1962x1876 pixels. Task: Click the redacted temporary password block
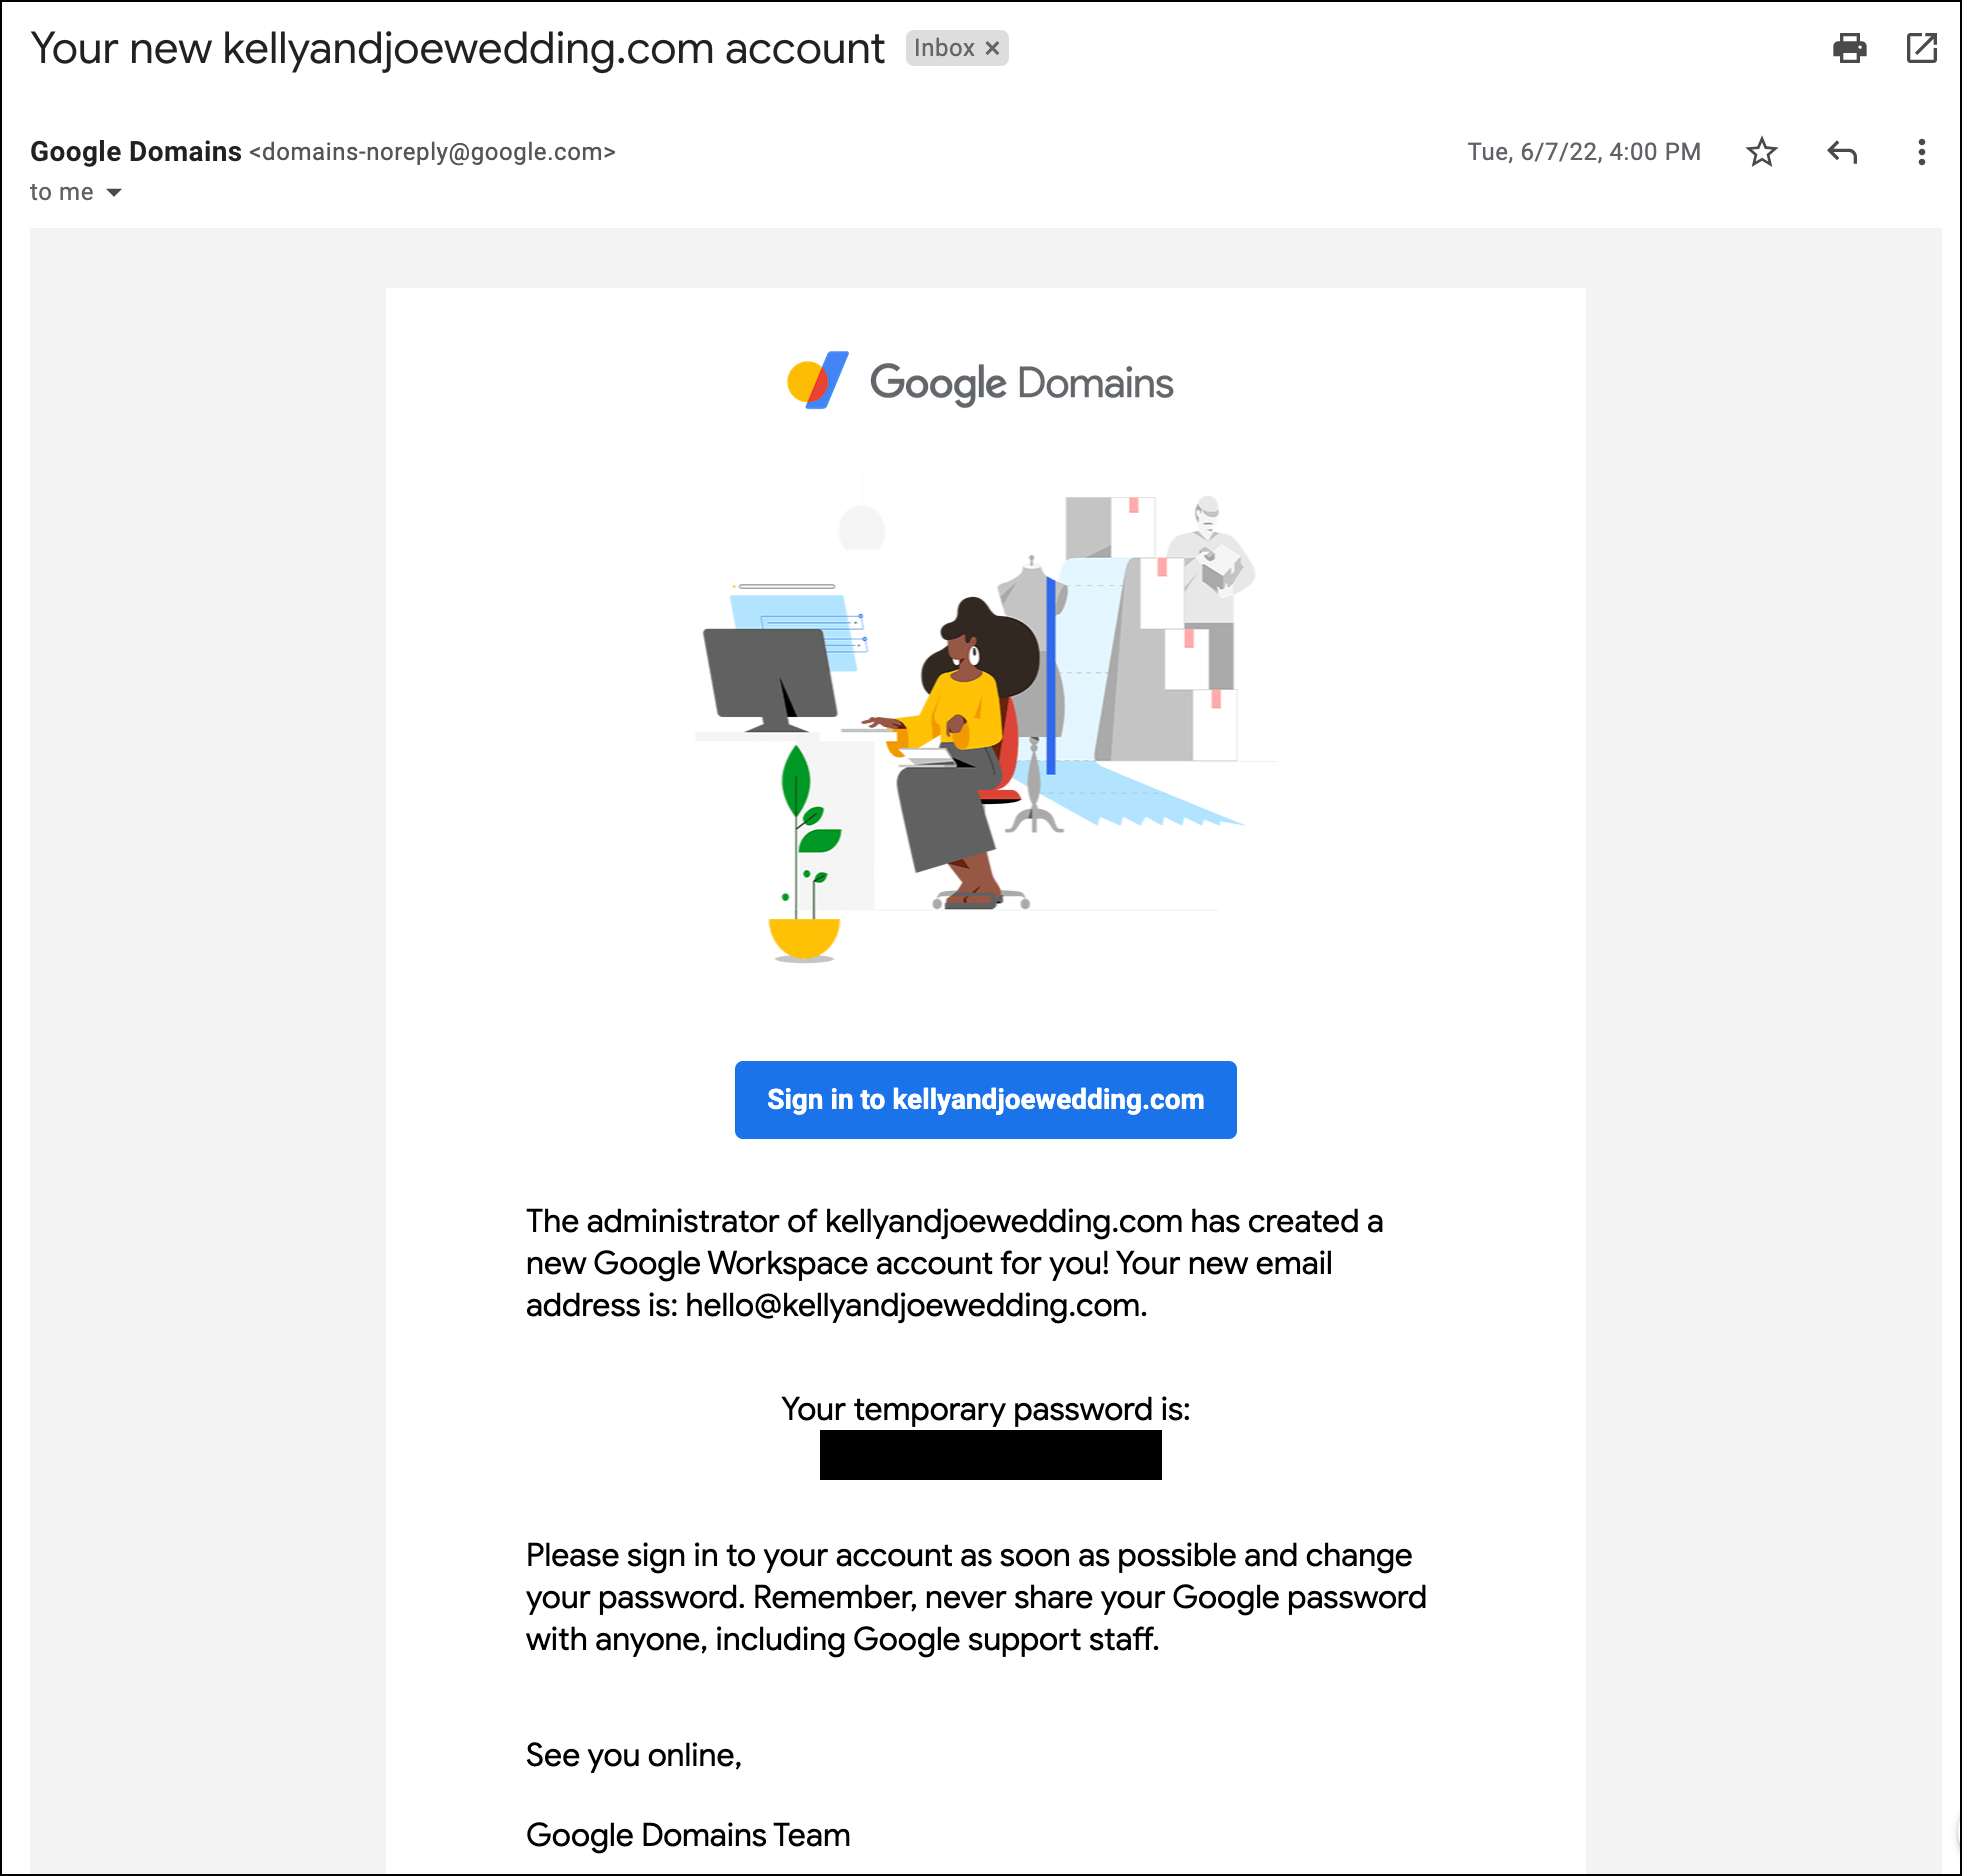(x=990, y=1454)
